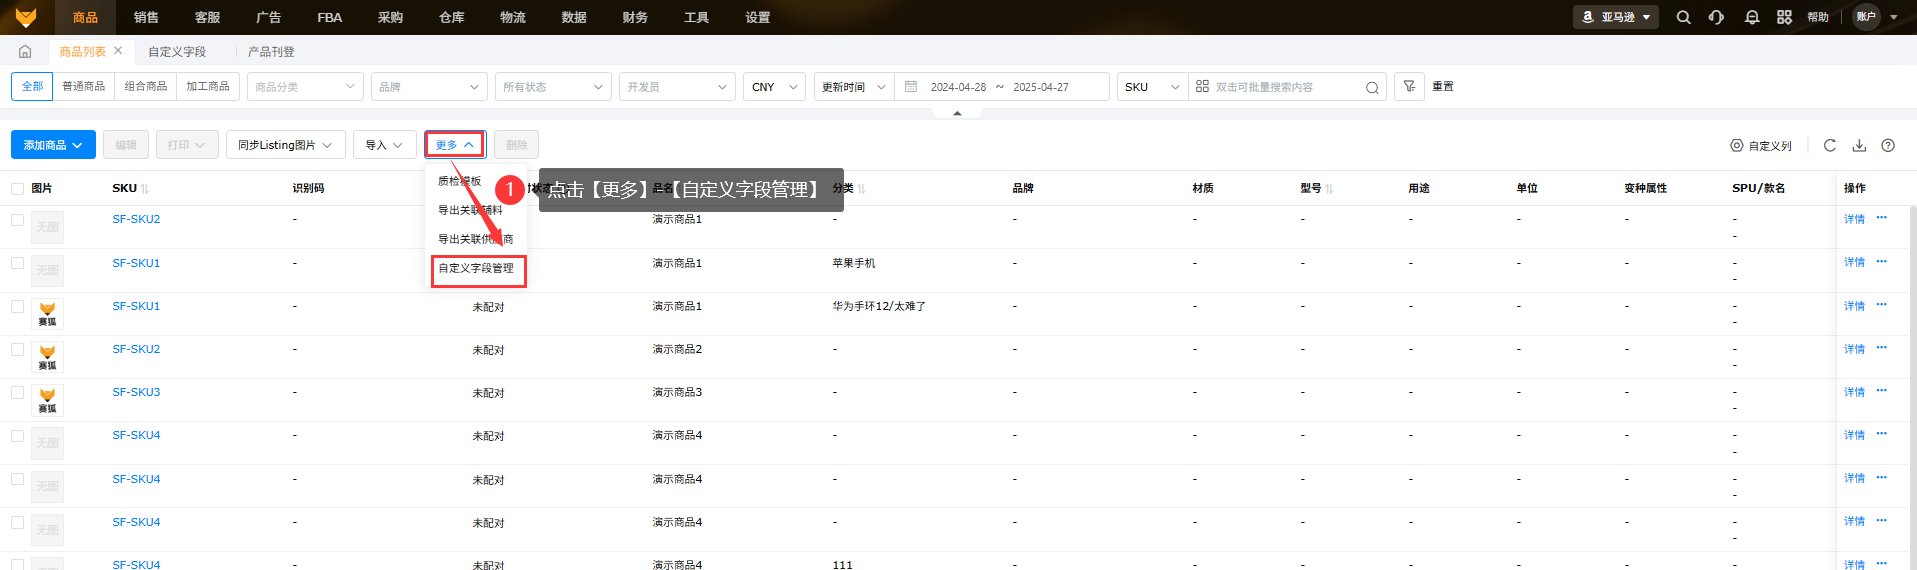Viewport: 1917px width, 570px height.
Task: Click the magnifier in the SKU search box
Action: [1372, 88]
